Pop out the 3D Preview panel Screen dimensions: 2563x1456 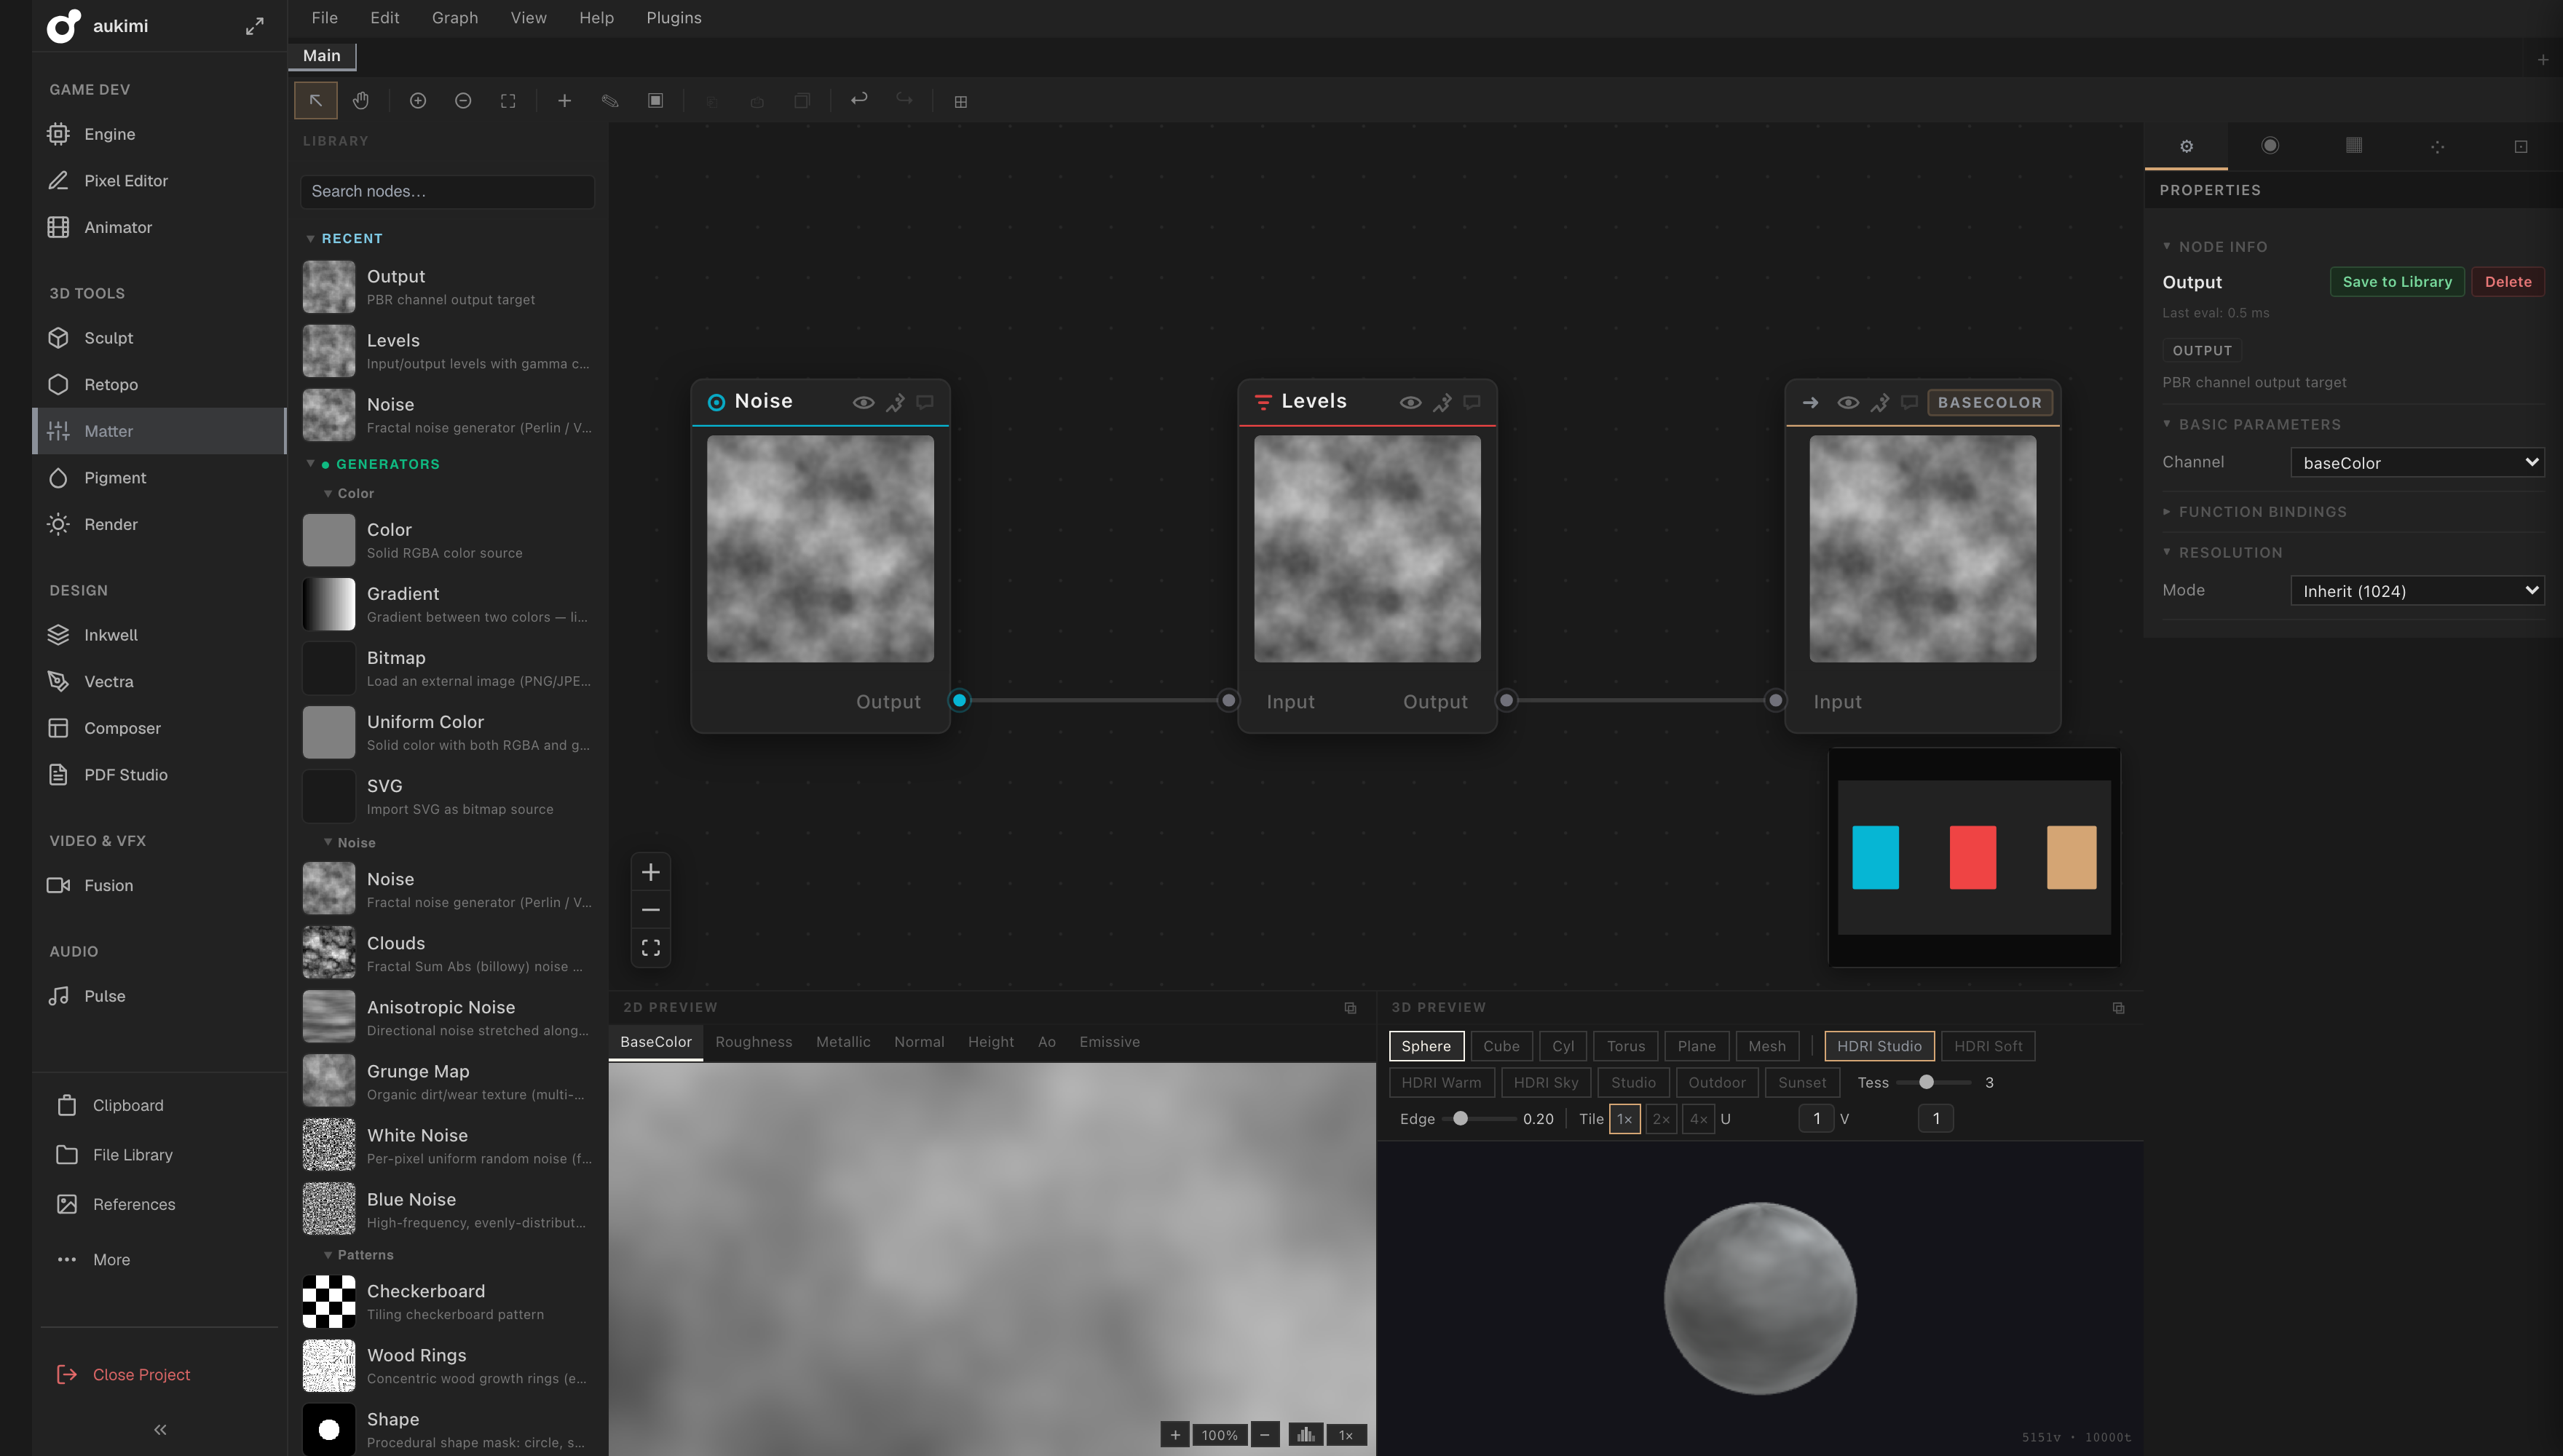click(2118, 1008)
